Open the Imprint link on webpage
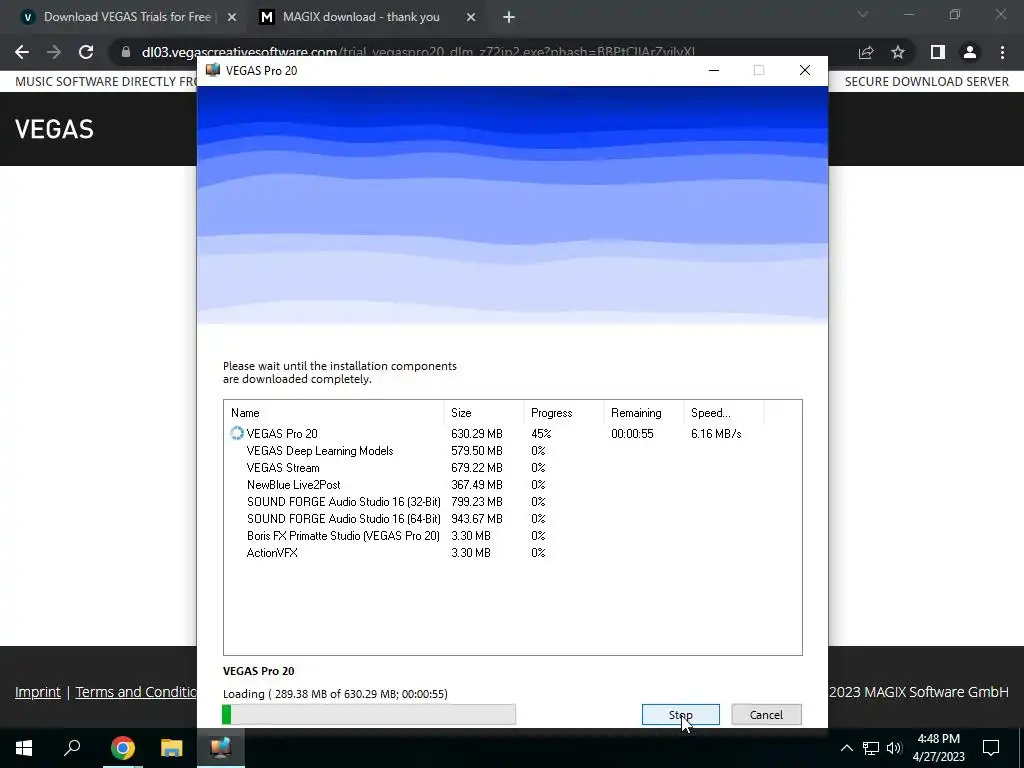The image size is (1024, 768). (37, 692)
